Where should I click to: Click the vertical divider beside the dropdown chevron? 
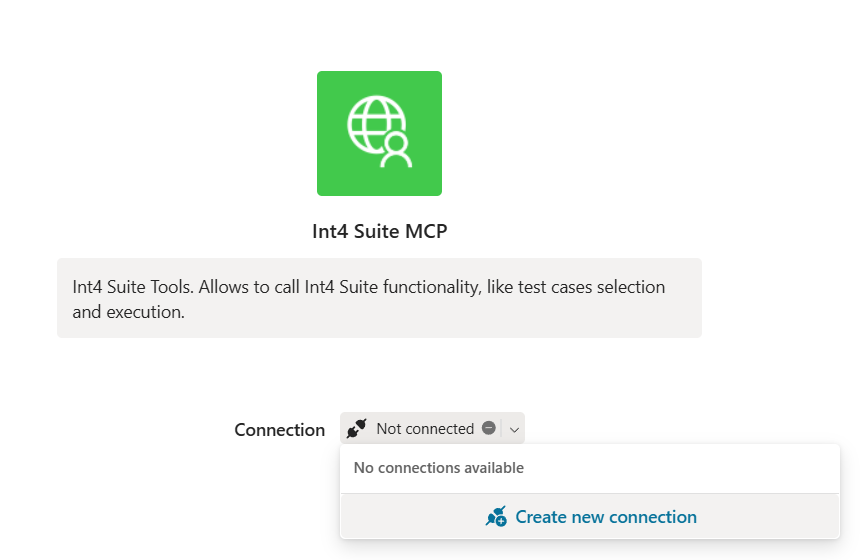coord(501,428)
